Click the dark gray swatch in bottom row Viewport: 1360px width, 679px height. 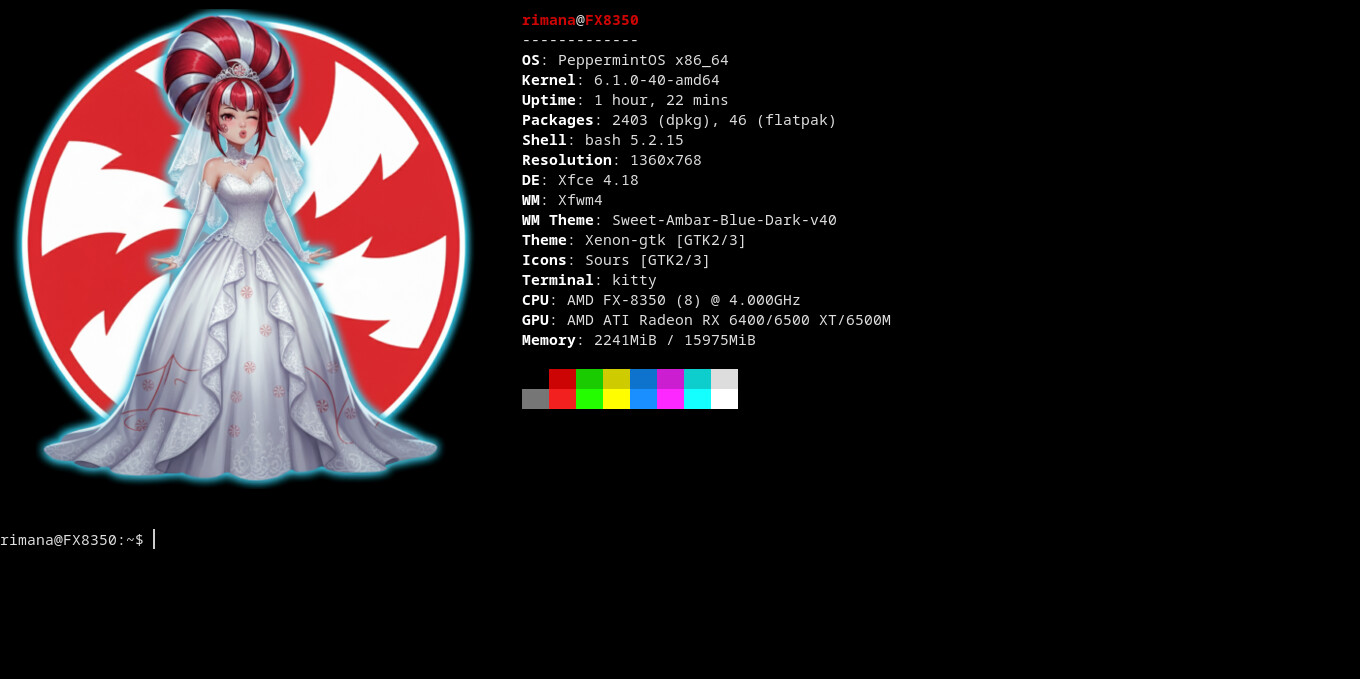(535, 399)
